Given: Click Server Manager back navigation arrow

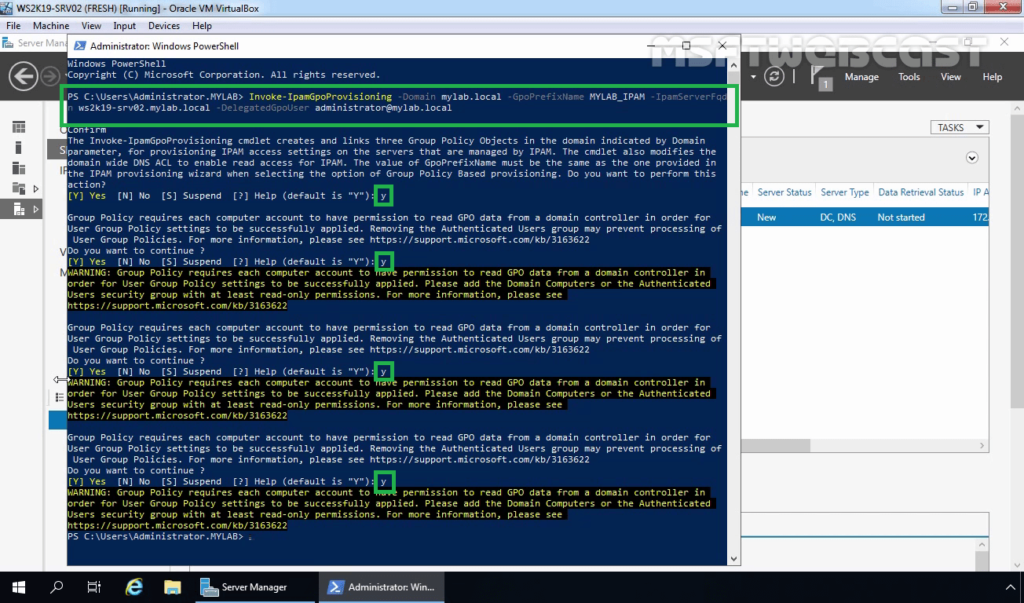Looking at the screenshot, I should (23, 76).
